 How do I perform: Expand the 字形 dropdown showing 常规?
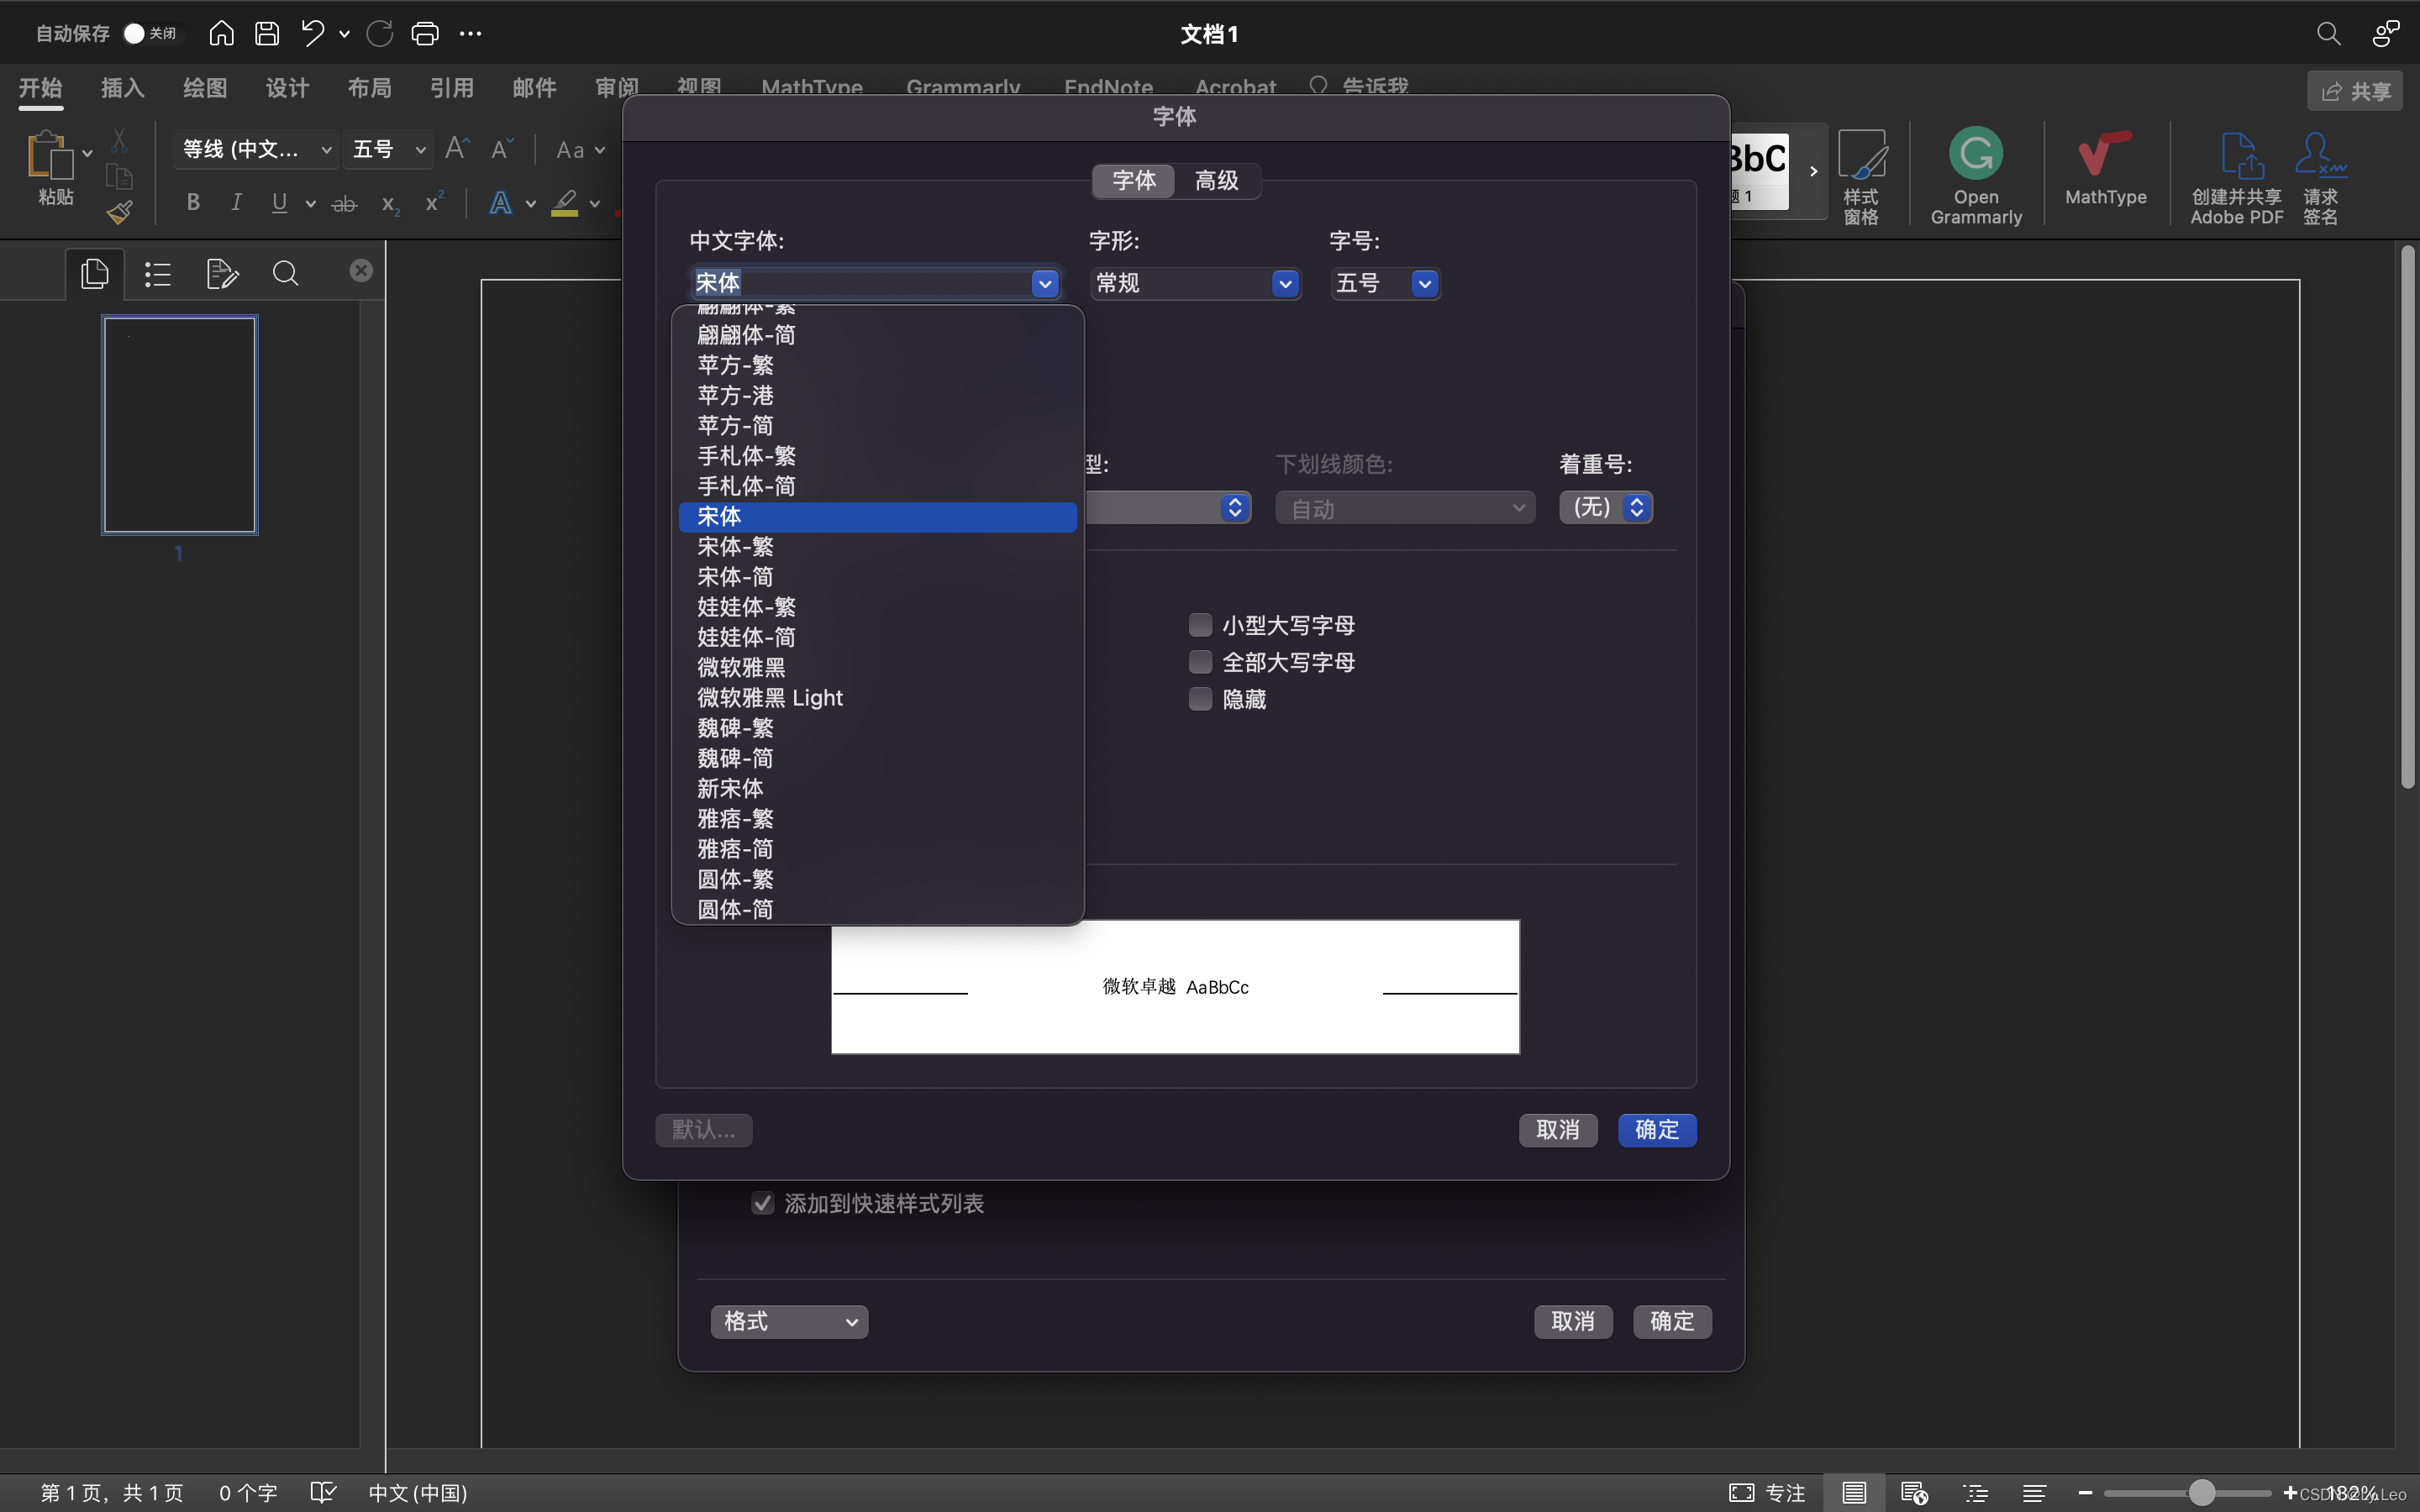[x=1285, y=284]
